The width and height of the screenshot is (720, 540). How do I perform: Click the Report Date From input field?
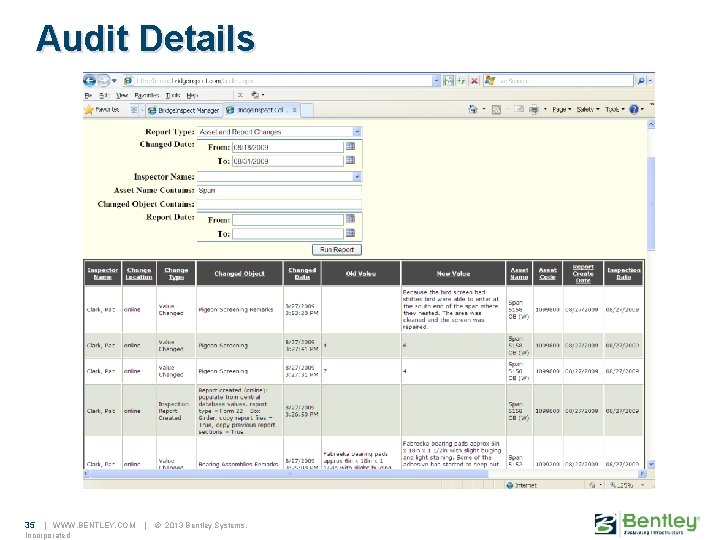coord(287,219)
